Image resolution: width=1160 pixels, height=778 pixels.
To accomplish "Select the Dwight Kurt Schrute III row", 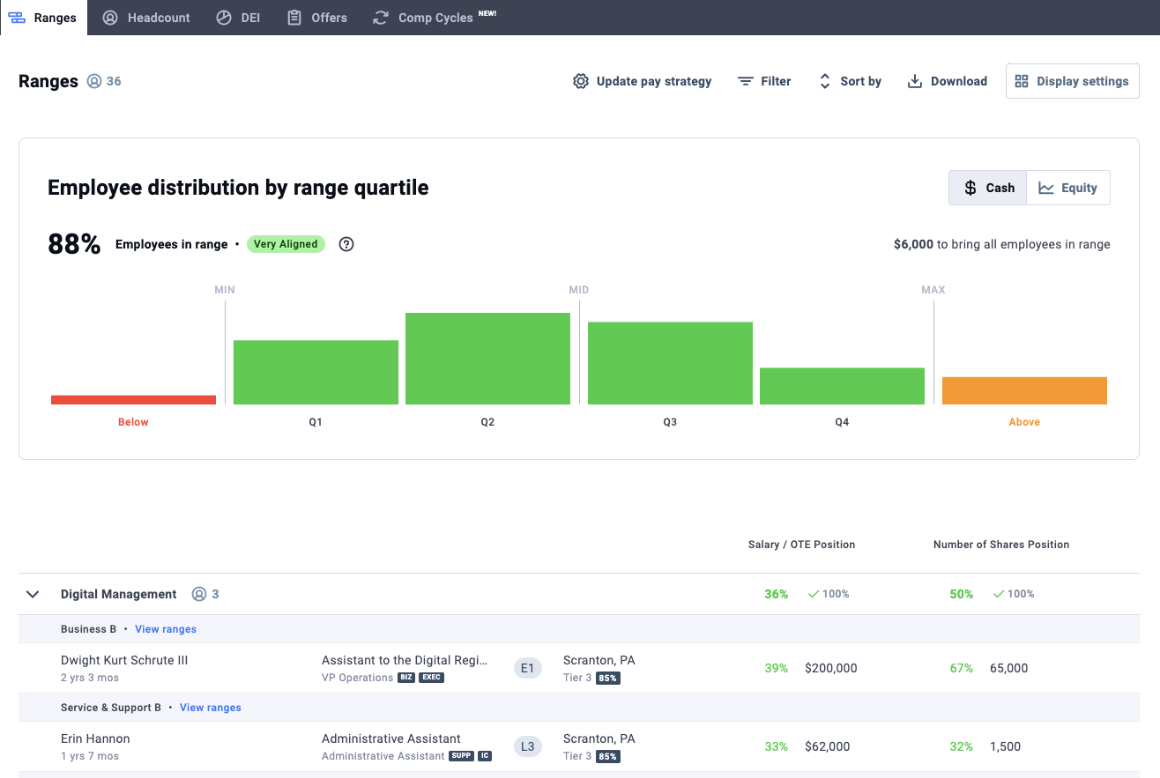I will click(579, 668).
